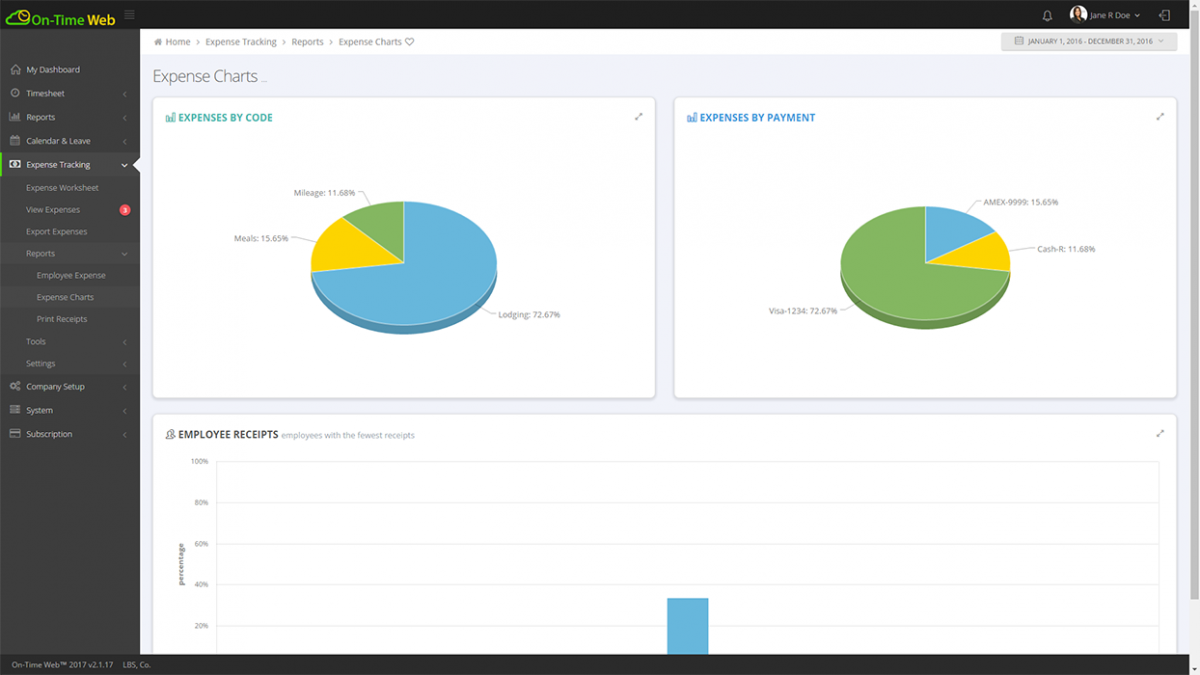1200x675 pixels.
Task: Click the 'Lodging: 72.67%' label
Action: (529, 314)
